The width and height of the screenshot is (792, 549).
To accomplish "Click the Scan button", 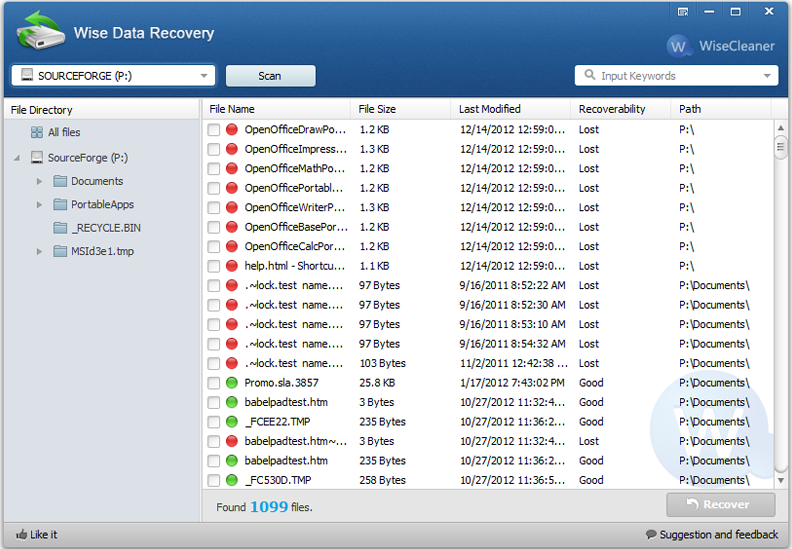I will (271, 76).
